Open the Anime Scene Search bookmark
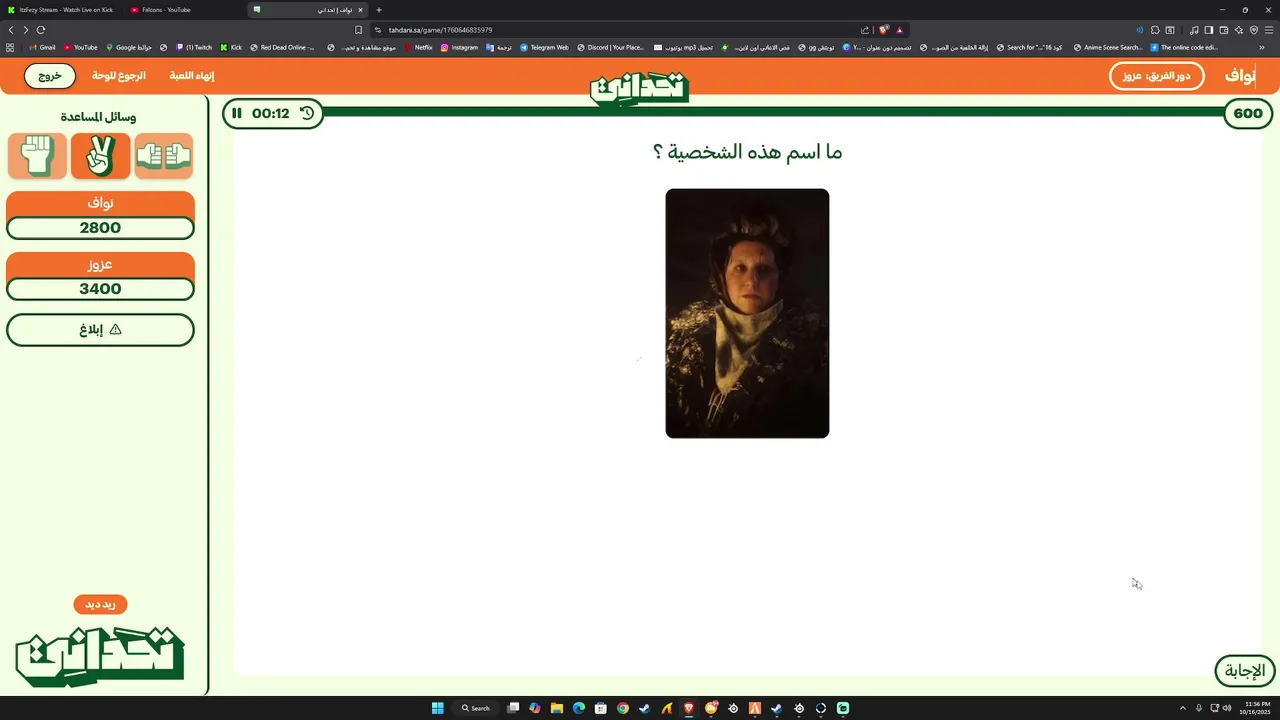Viewport: 1280px width, 720px height. (1107, 47)
